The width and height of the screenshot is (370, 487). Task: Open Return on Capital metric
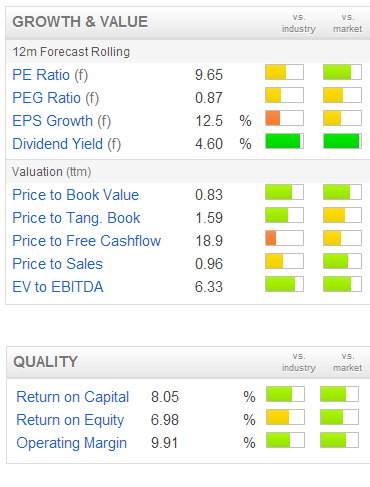point(73,397)
